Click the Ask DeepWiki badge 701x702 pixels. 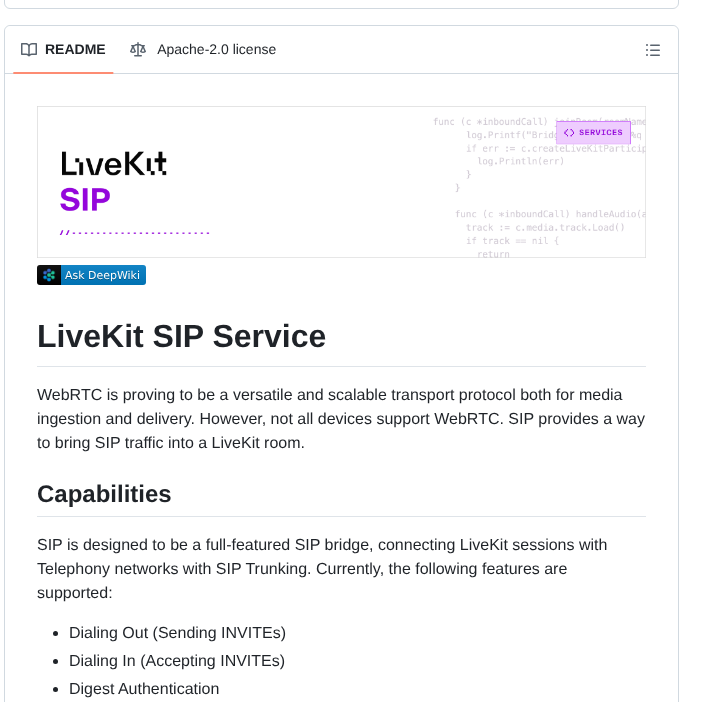click(91, 275)
